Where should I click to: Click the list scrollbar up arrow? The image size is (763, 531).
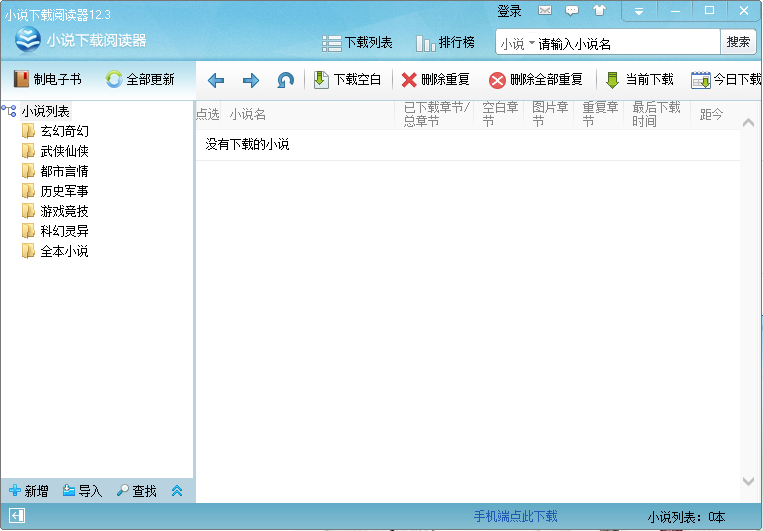[x=748, y=123]
